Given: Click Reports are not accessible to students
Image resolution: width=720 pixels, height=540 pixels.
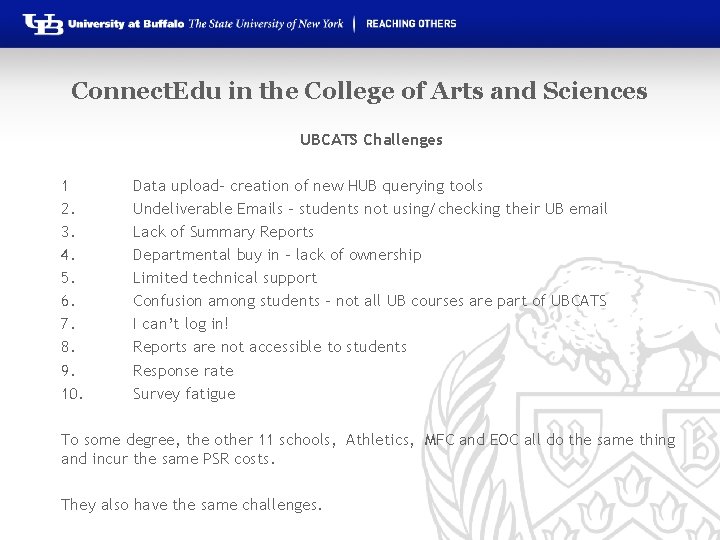Looking at the screenshot, I should click(x=270, y=347).
